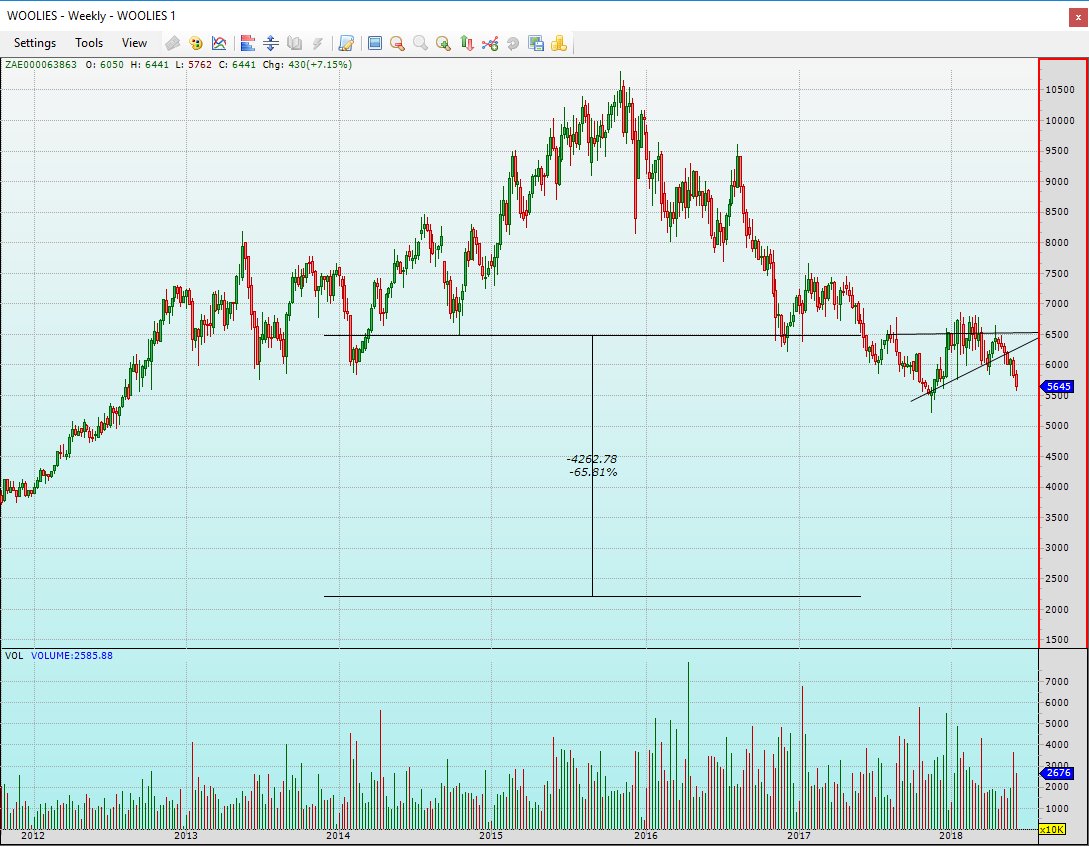Open the Settings menu

click(35, 43)
